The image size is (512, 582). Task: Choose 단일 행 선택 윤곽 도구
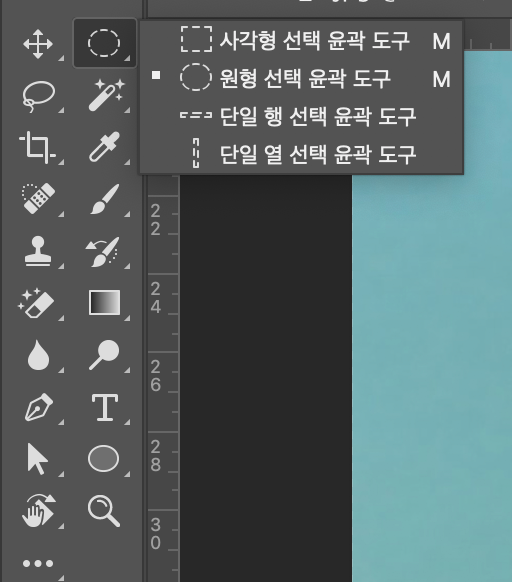coord(301,116)
